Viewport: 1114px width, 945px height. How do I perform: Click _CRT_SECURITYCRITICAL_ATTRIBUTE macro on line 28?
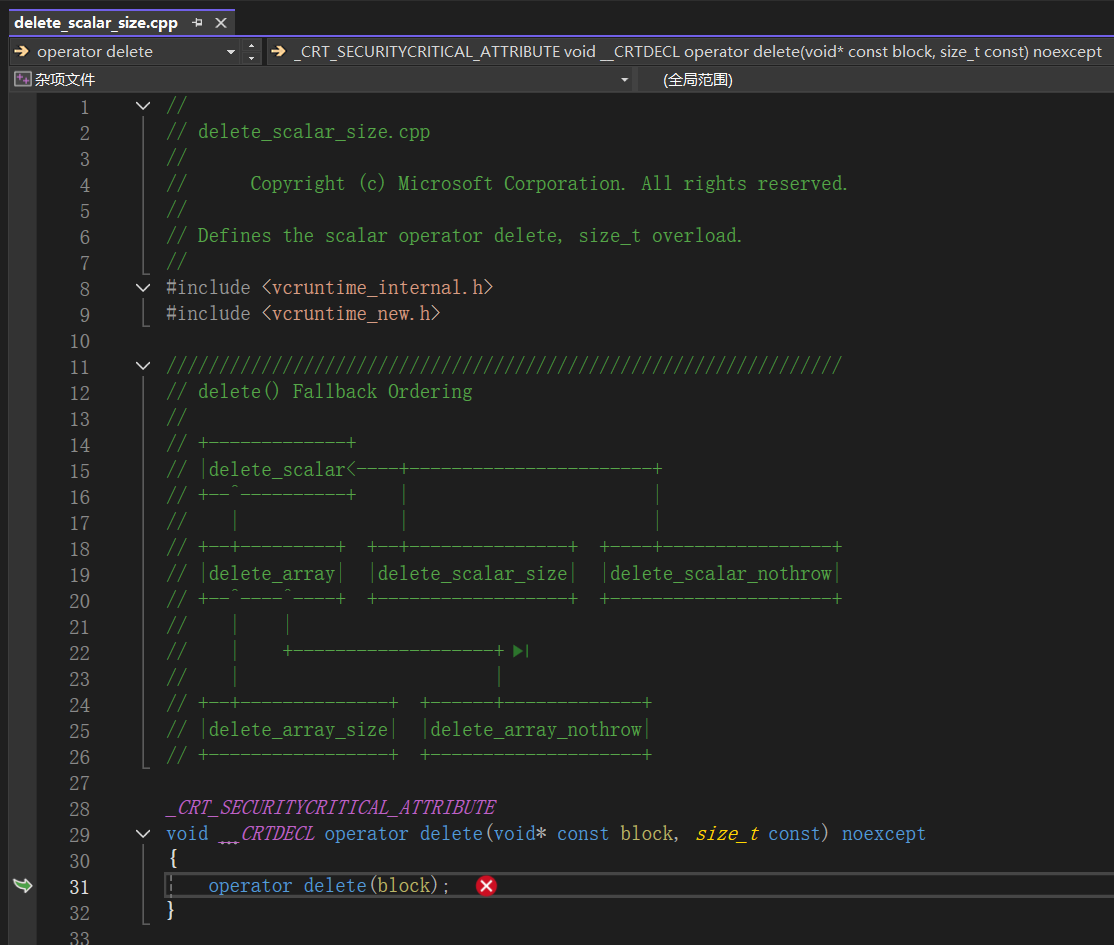[x=331, y=808]
